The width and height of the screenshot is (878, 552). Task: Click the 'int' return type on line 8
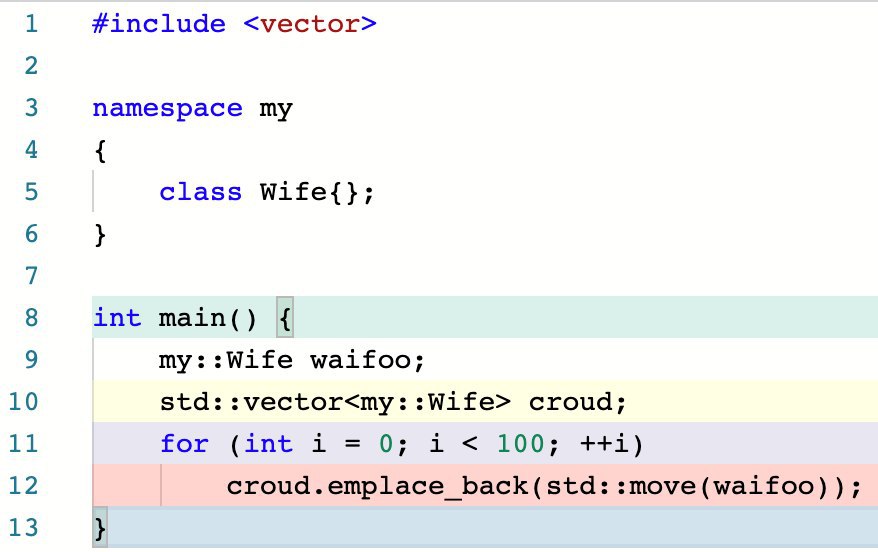coord(117,318)
